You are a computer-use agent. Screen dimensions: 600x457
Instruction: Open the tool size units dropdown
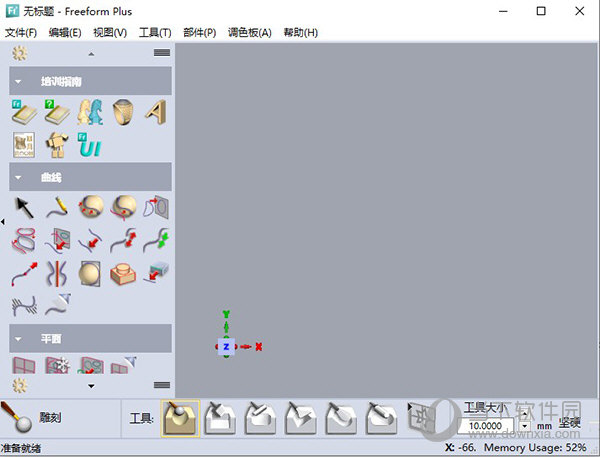525,426
